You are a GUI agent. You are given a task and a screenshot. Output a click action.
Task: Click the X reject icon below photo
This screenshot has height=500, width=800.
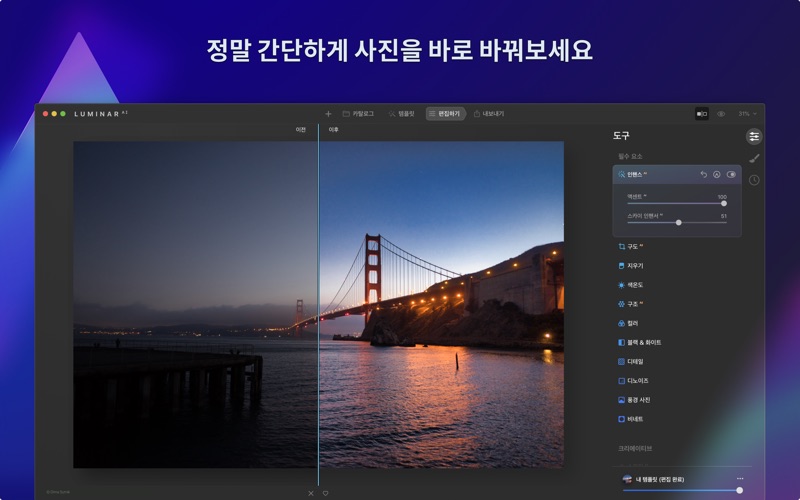[311, 493]
